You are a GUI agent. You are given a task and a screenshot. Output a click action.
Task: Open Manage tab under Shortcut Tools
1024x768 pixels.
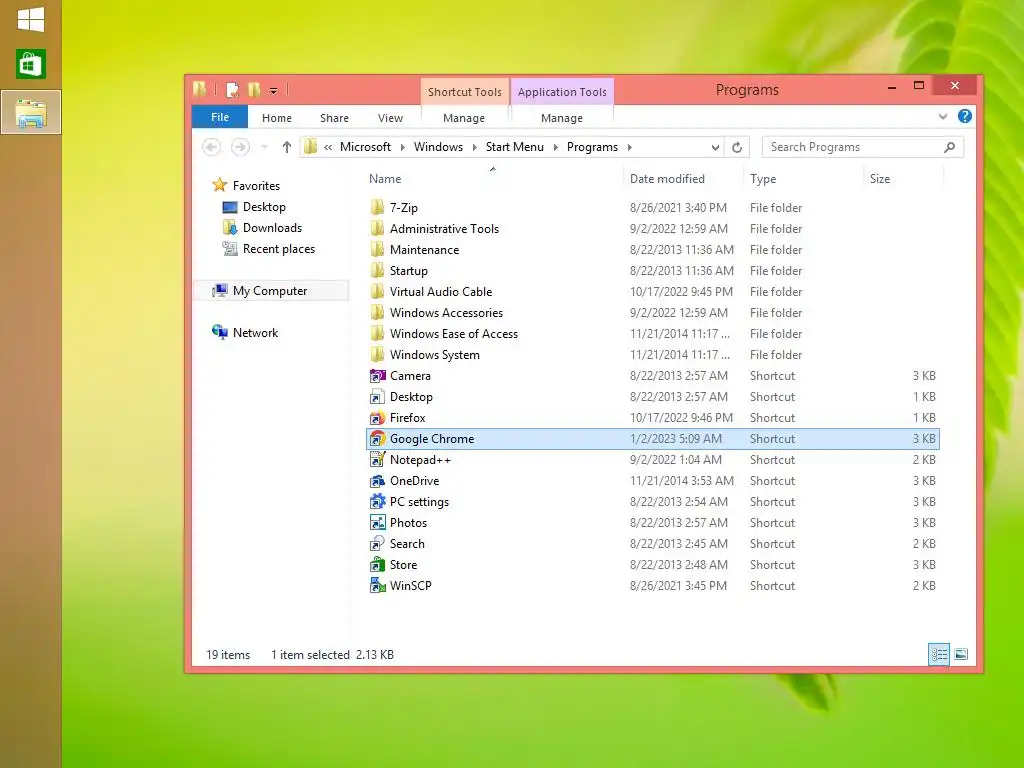pos(464,118)
